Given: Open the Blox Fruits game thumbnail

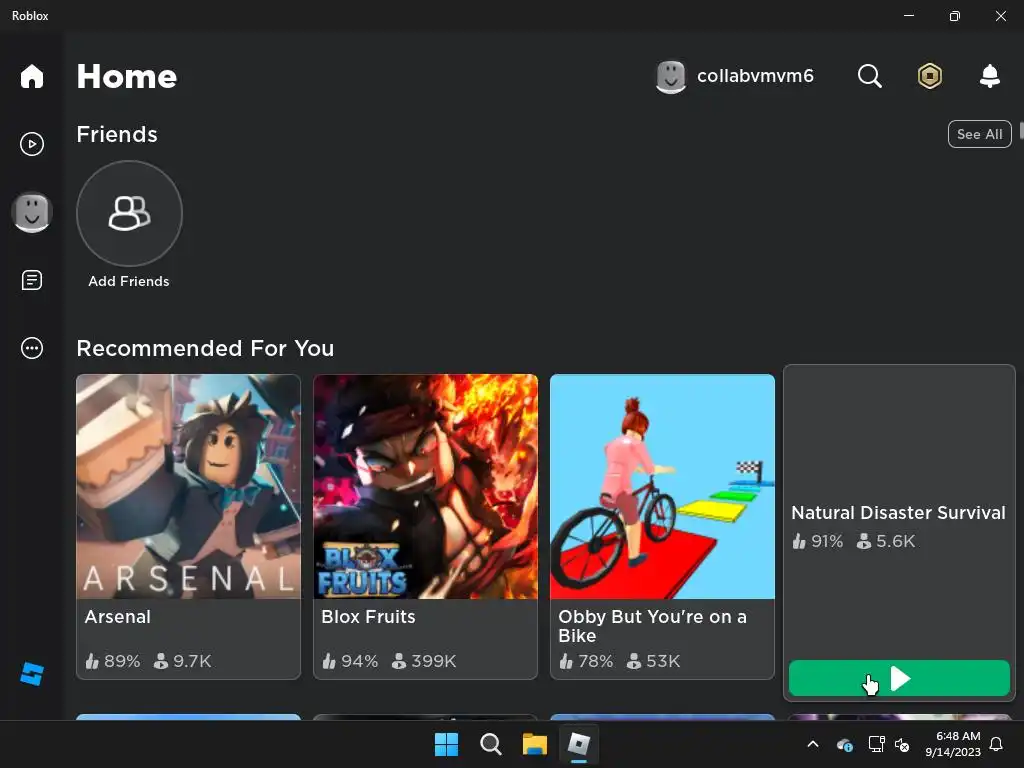Looking at the screenshot, I should 425,486.
